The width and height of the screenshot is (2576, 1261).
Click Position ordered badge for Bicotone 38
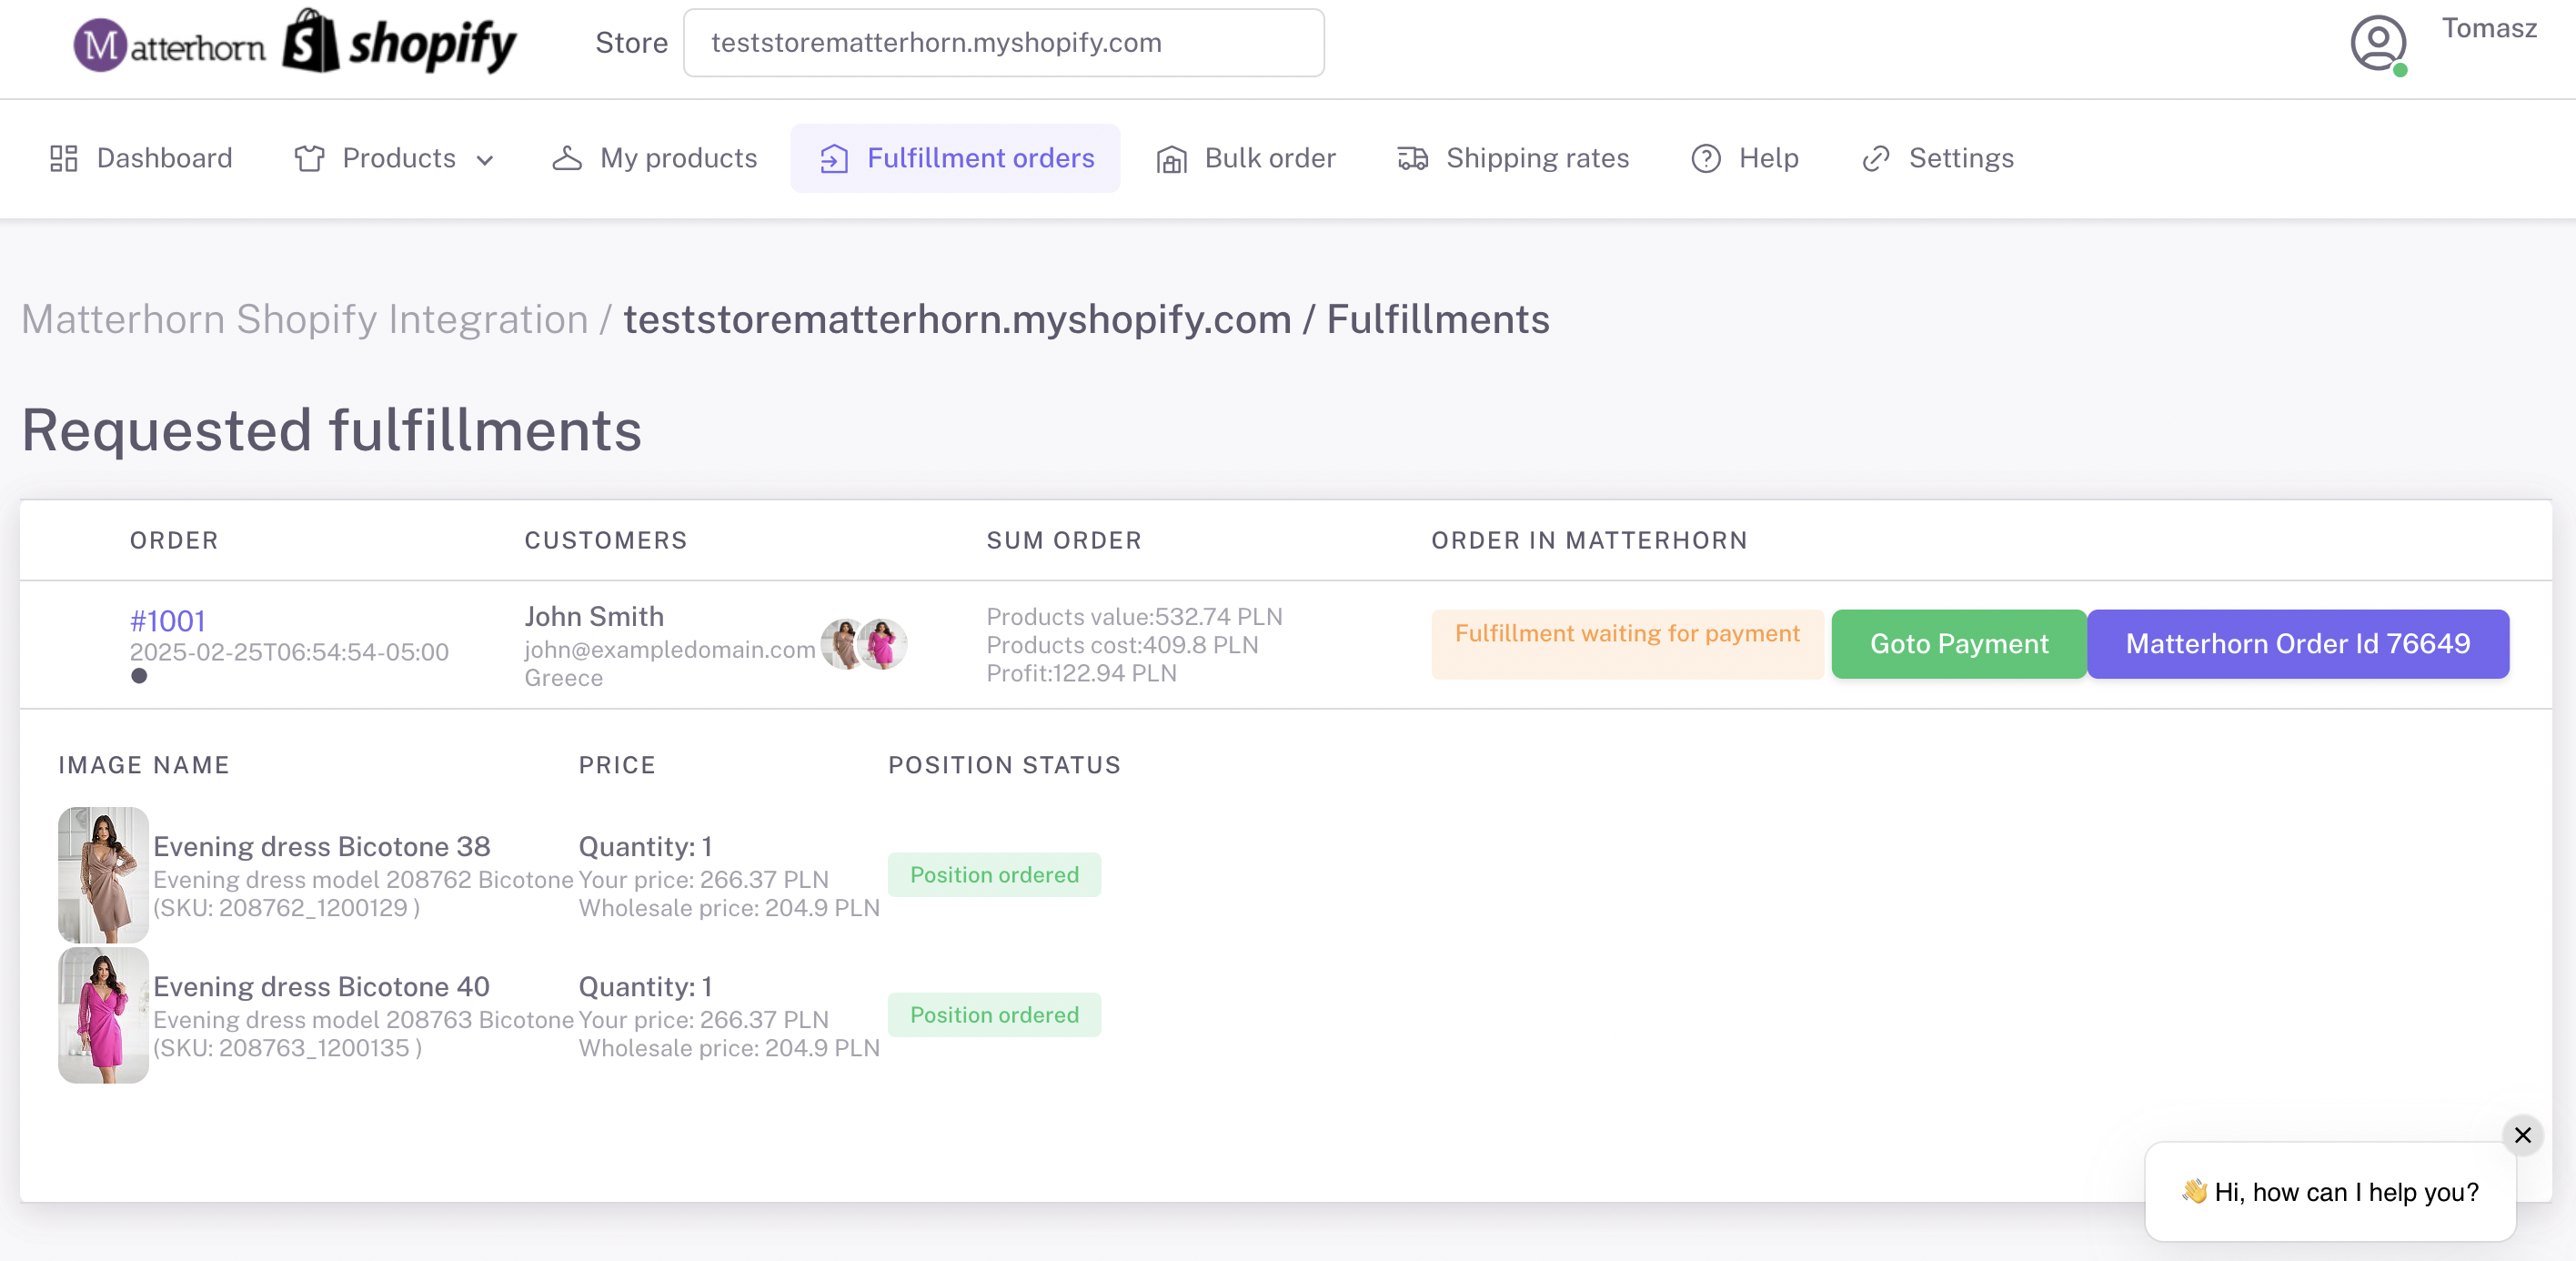pyautogui.click(x=994, y=875)
